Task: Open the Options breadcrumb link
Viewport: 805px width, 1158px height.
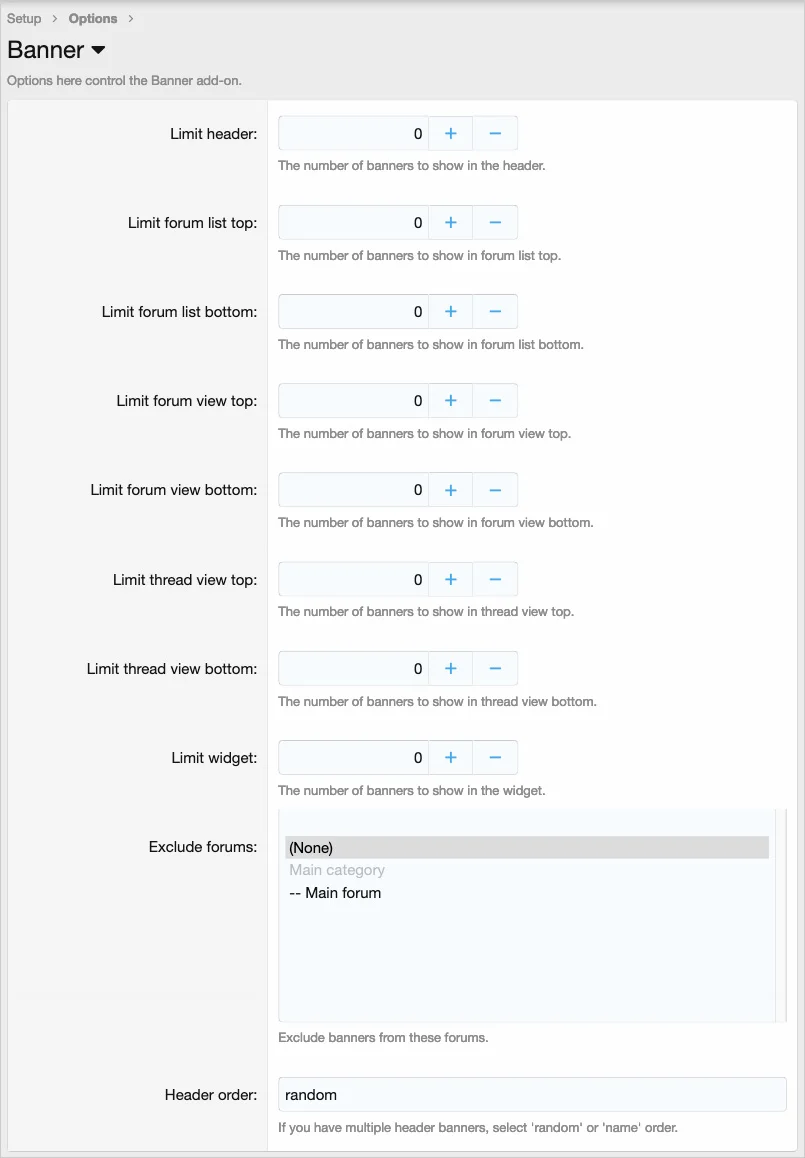Action: pyautogui.click(x=93, y=18)
